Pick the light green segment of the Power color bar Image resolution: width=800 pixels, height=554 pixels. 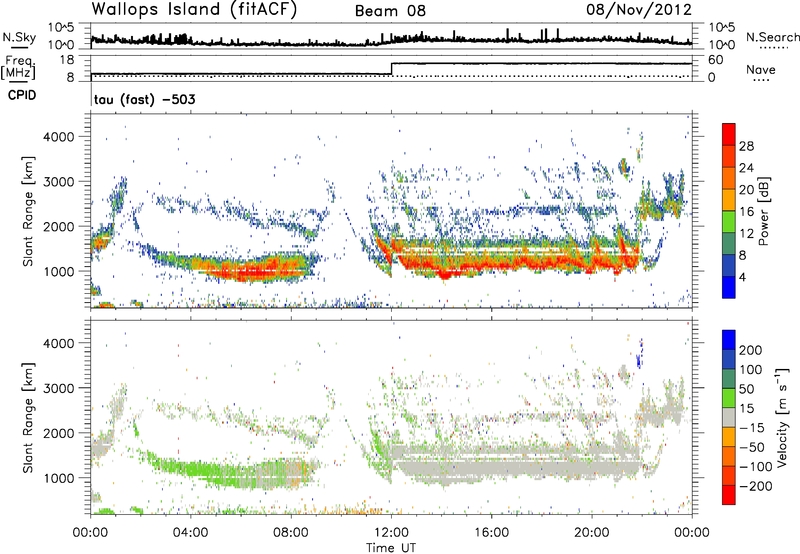(x=729, y=222)
